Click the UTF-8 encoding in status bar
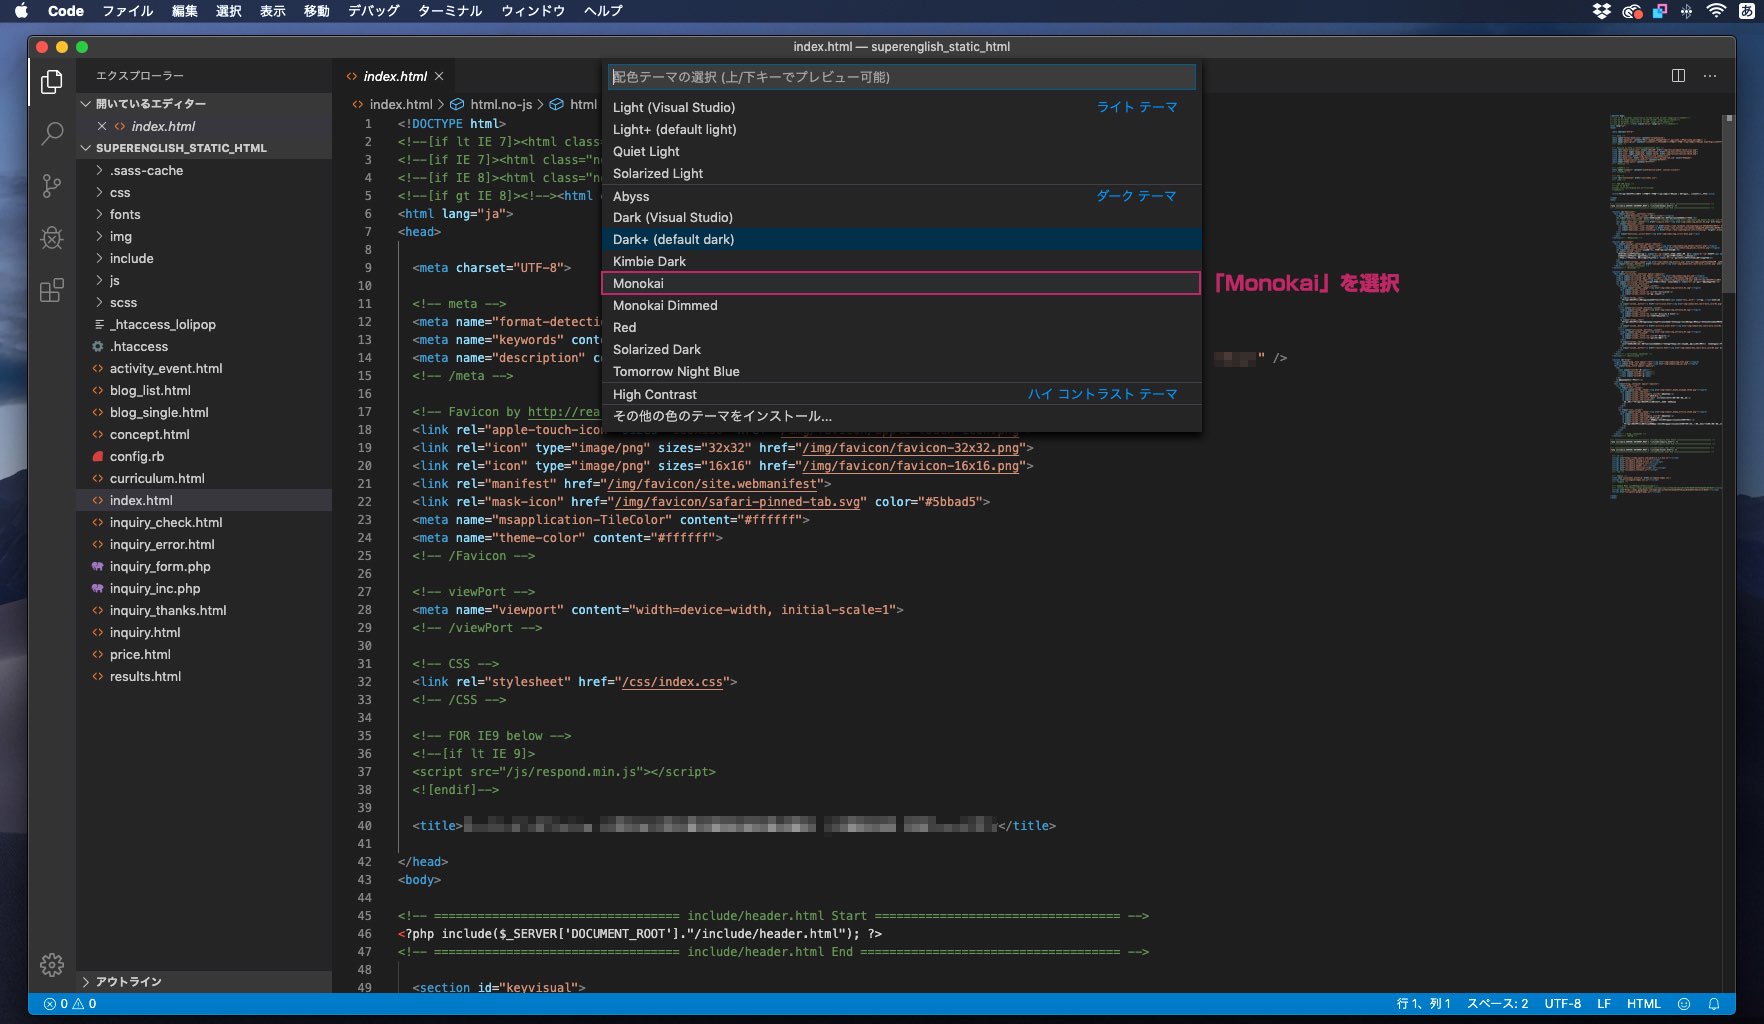Viewport: 1764px width, 1024px height. point(1562,1004)
